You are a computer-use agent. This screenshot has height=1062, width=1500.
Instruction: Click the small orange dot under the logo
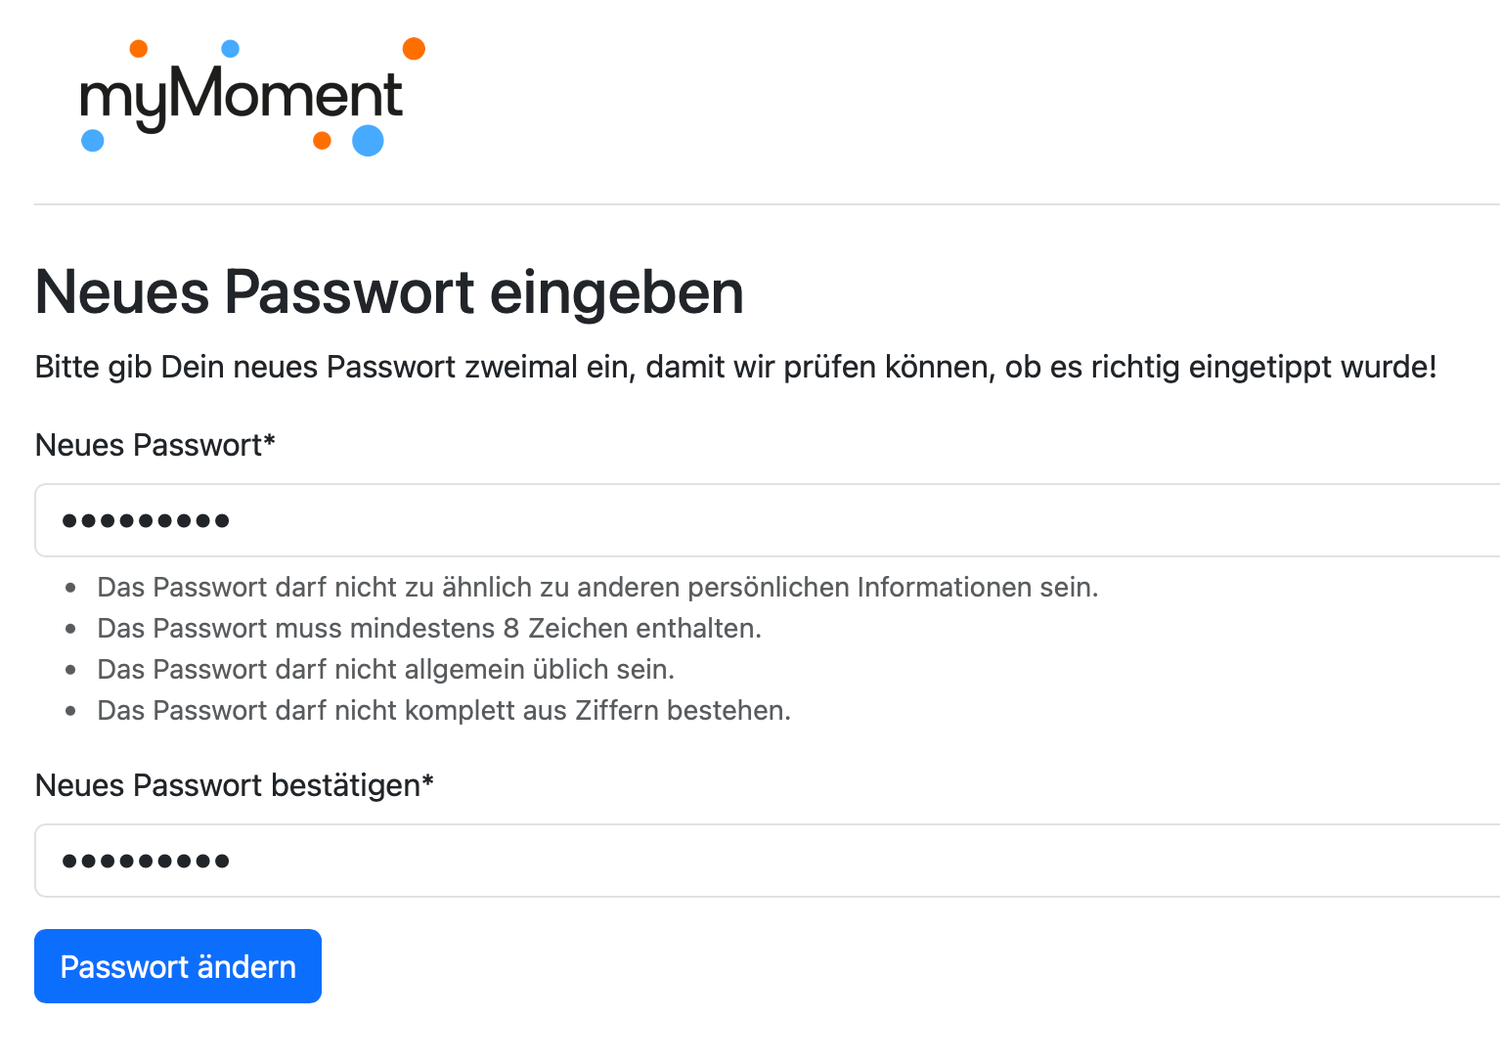322,140
